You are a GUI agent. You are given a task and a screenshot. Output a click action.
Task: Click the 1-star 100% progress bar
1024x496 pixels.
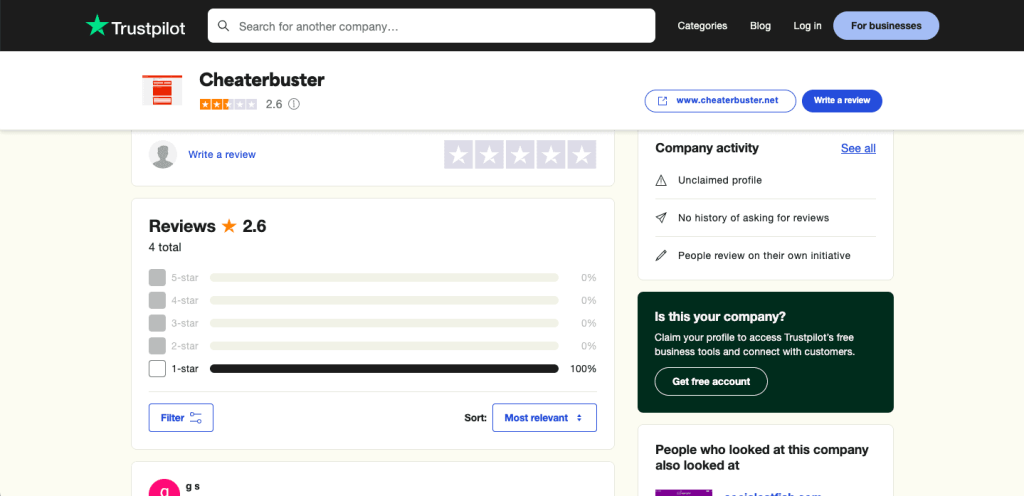(384, 369)
